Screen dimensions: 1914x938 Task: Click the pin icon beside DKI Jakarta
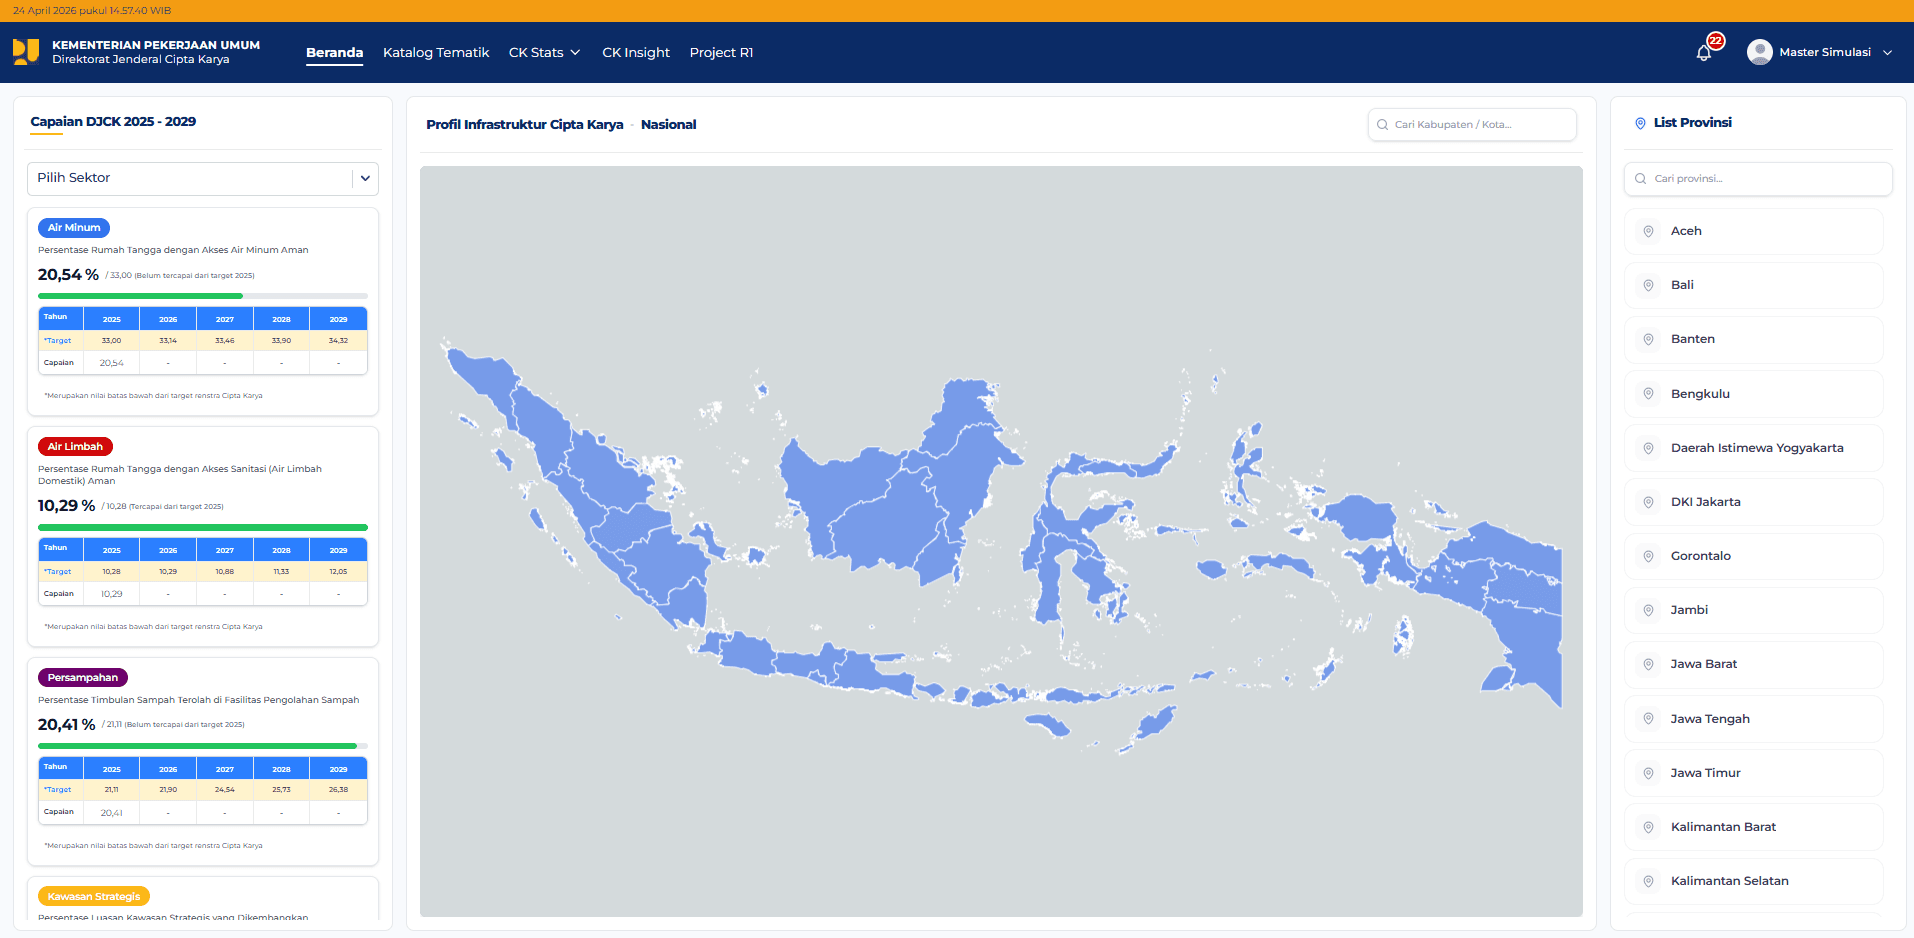(1648, 502)
